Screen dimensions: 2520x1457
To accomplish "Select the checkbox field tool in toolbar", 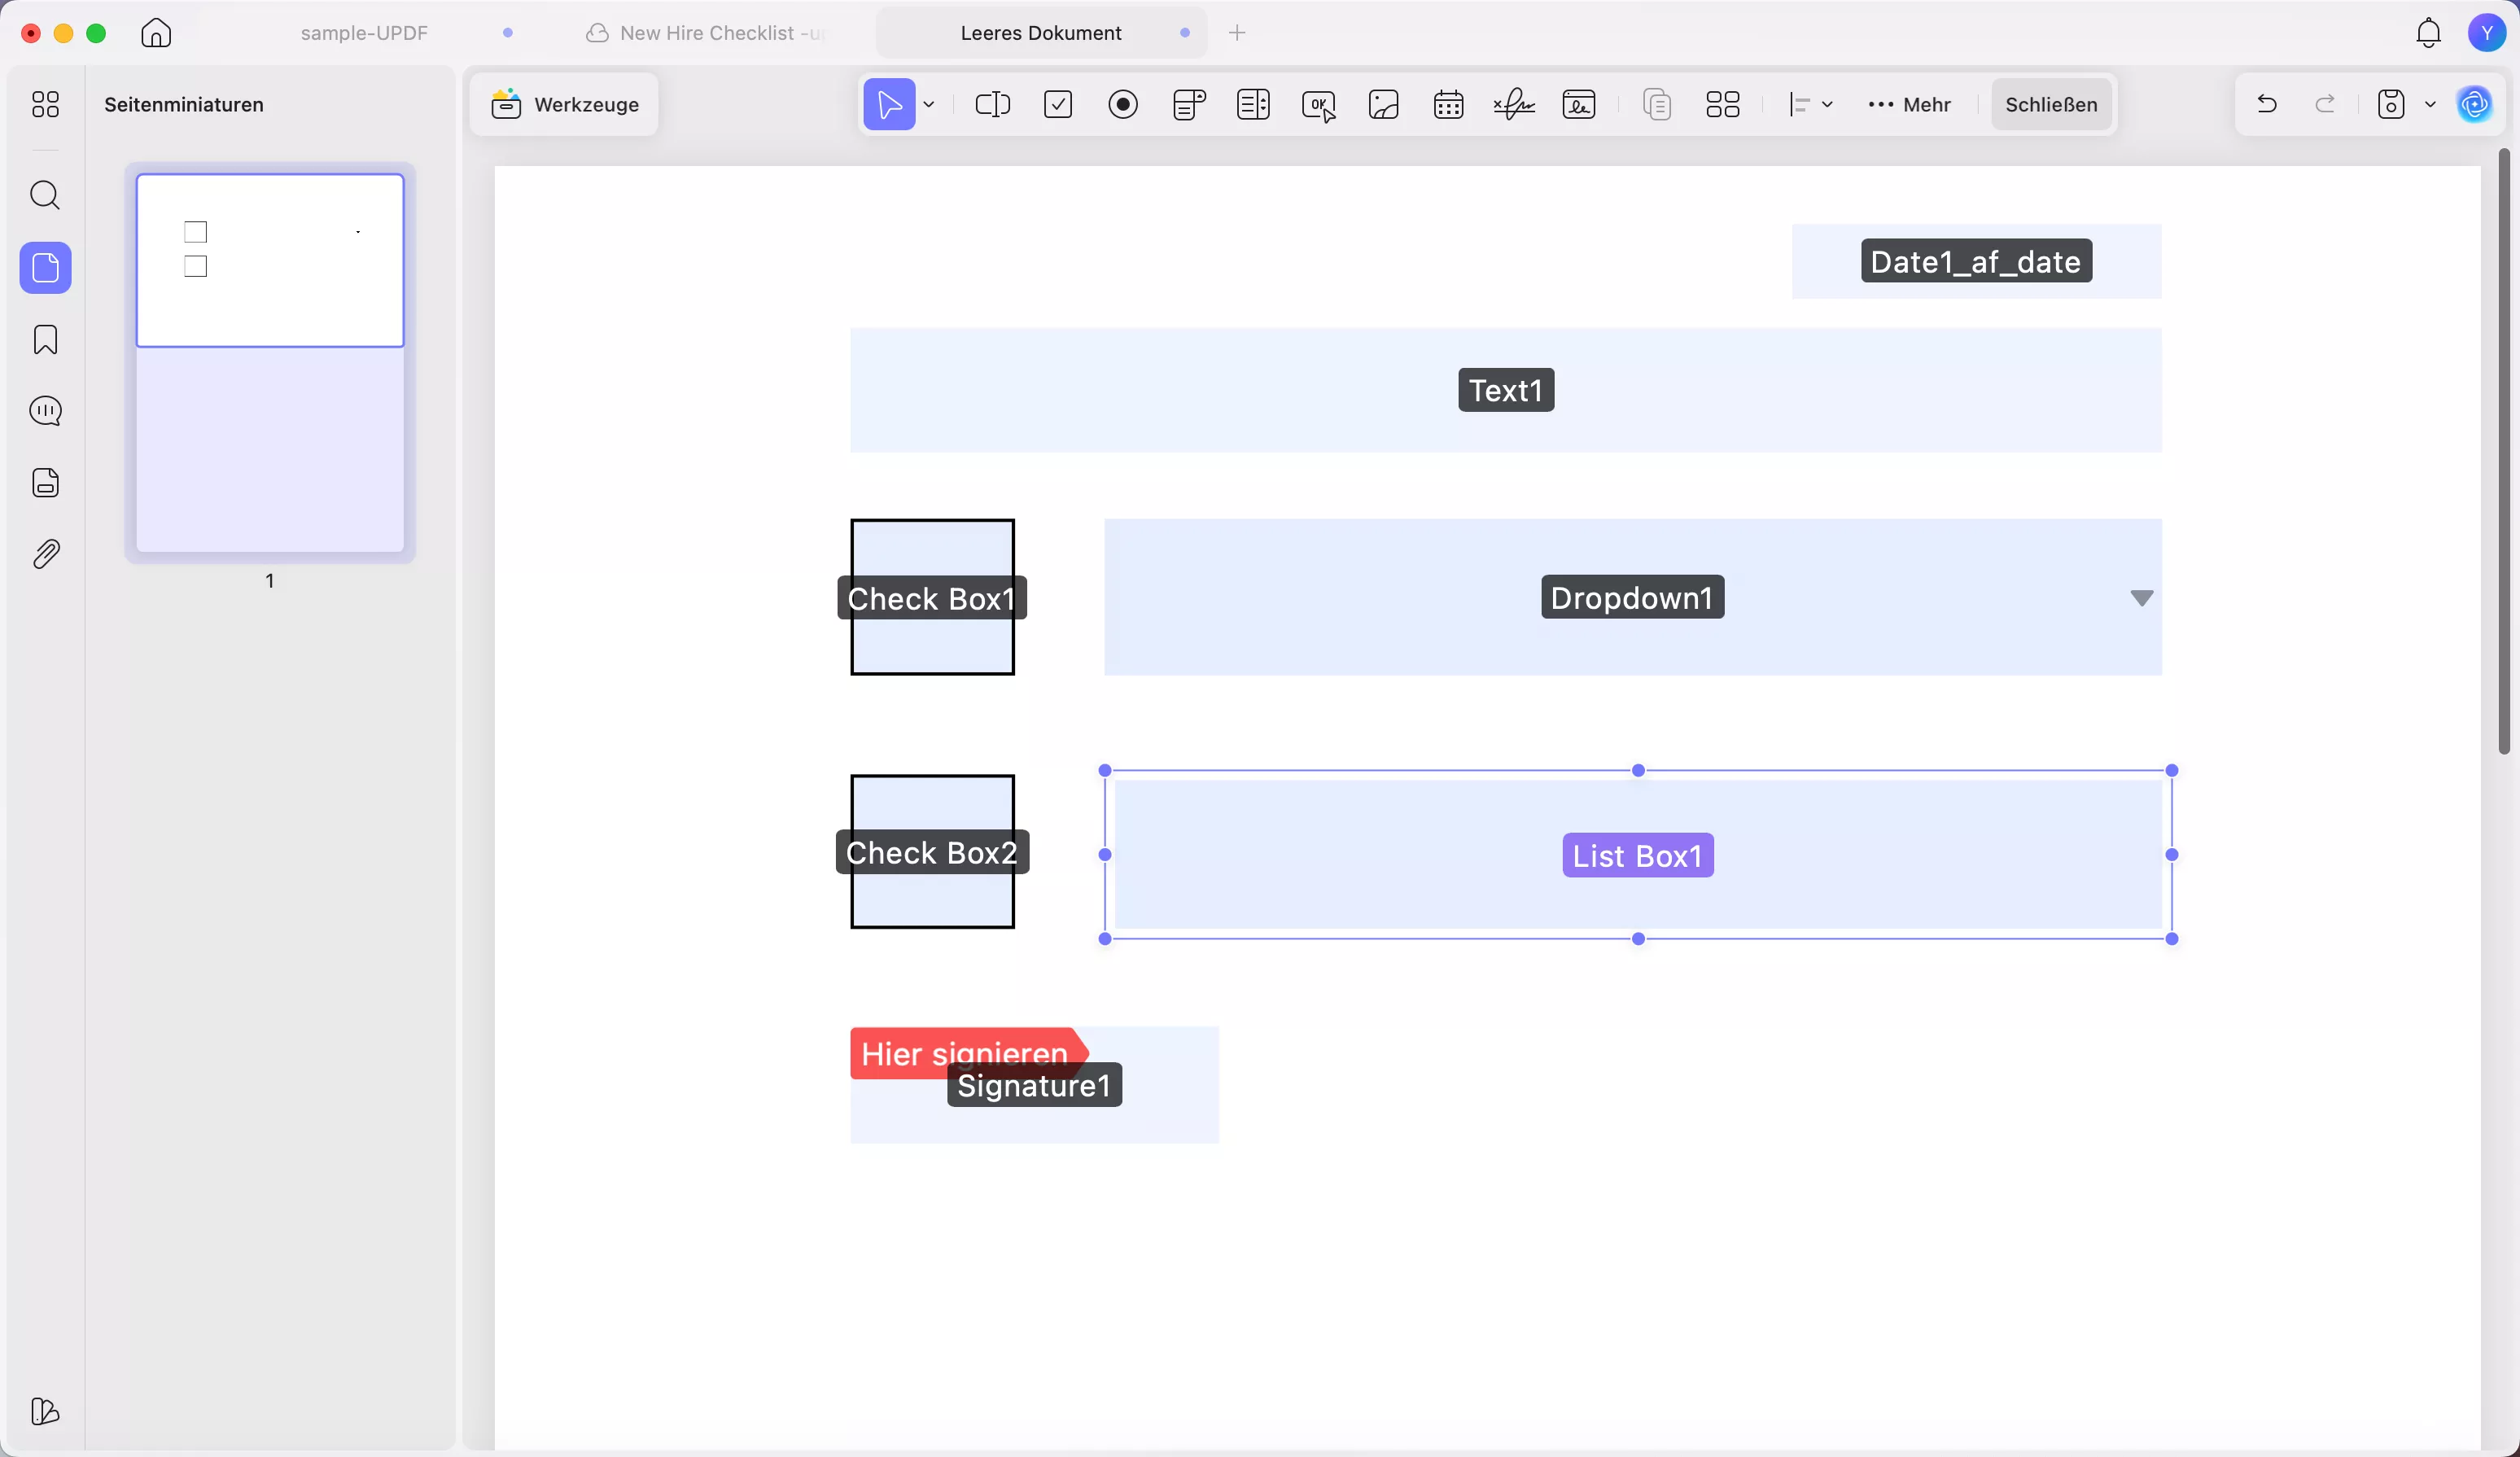I will (1058, 104).
